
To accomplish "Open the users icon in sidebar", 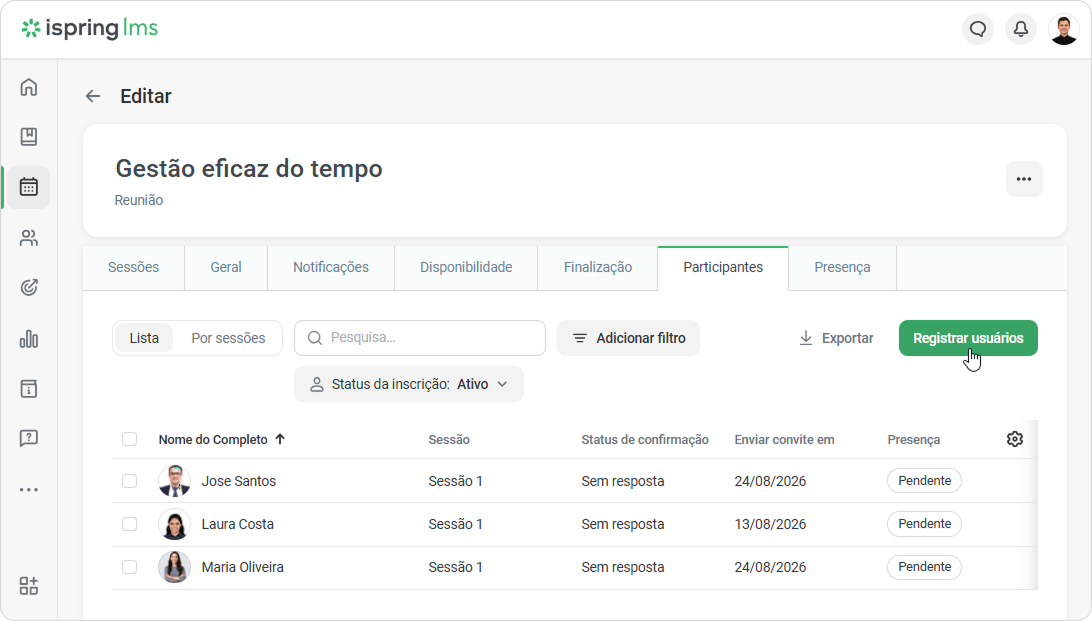I will [x=29, y=238].
